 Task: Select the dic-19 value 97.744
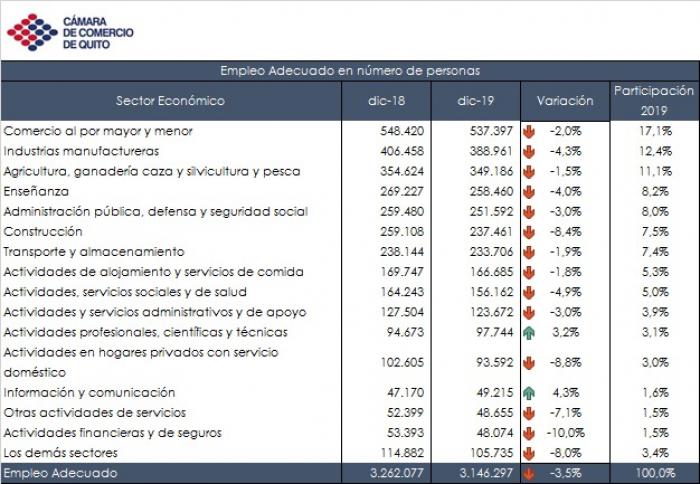point(495,332)
